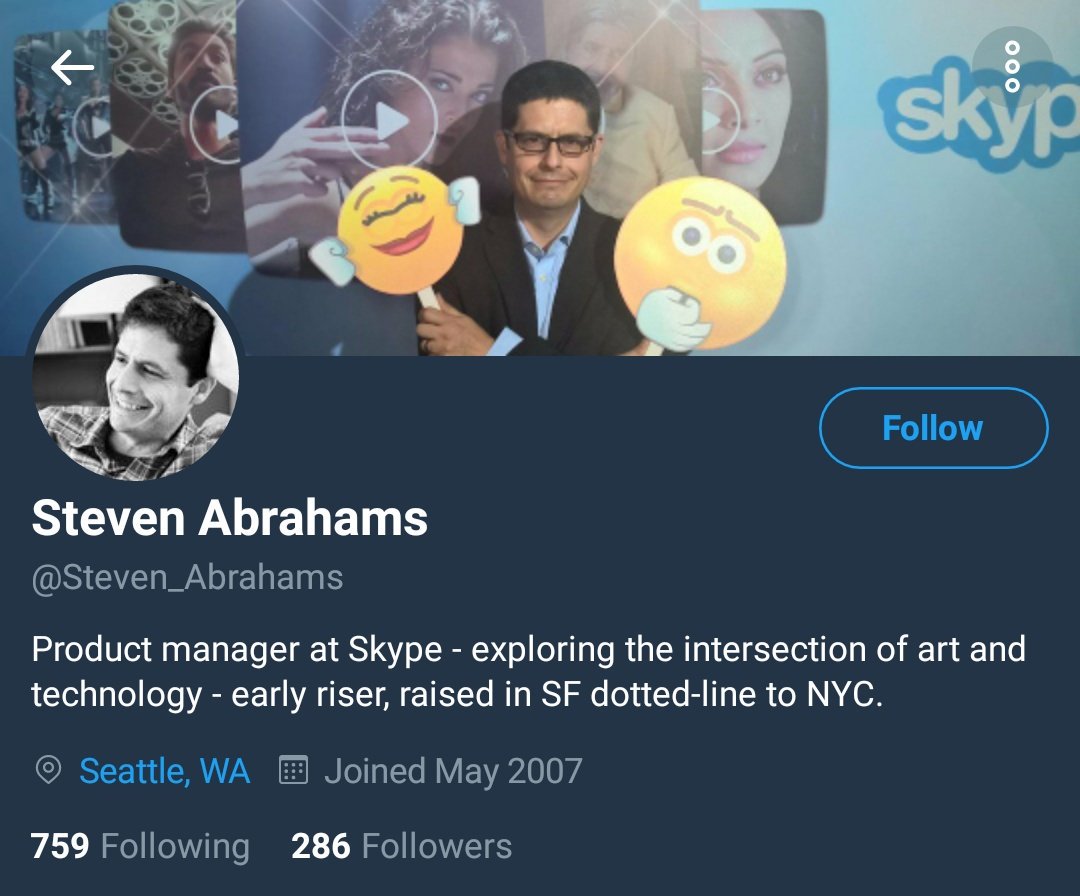Viewport: 1080px width, 896px height.
Task: Open the Seattle, WA location link
Action: point(164,771)
